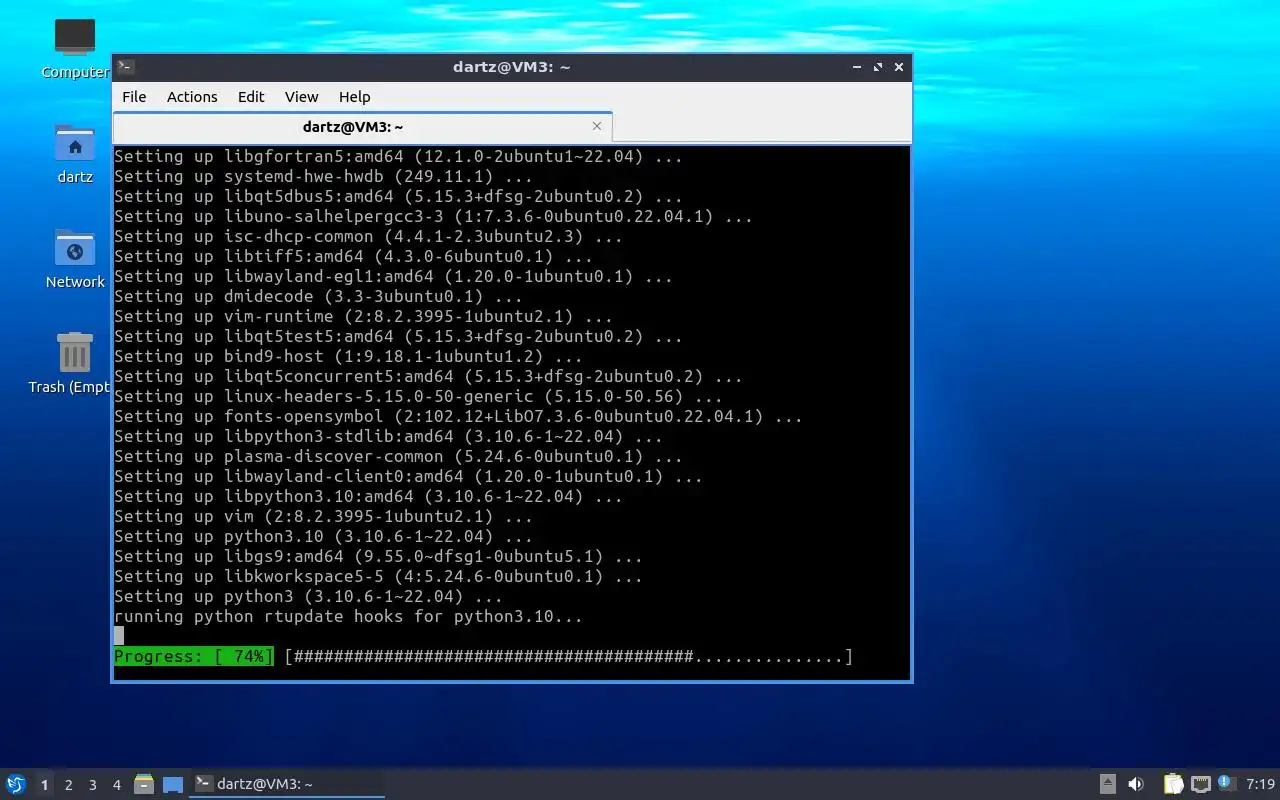Image resolution: width=1280 pixels, height=800 pixels.
Task: Open the Help menu
Action: tap(354, 97)
